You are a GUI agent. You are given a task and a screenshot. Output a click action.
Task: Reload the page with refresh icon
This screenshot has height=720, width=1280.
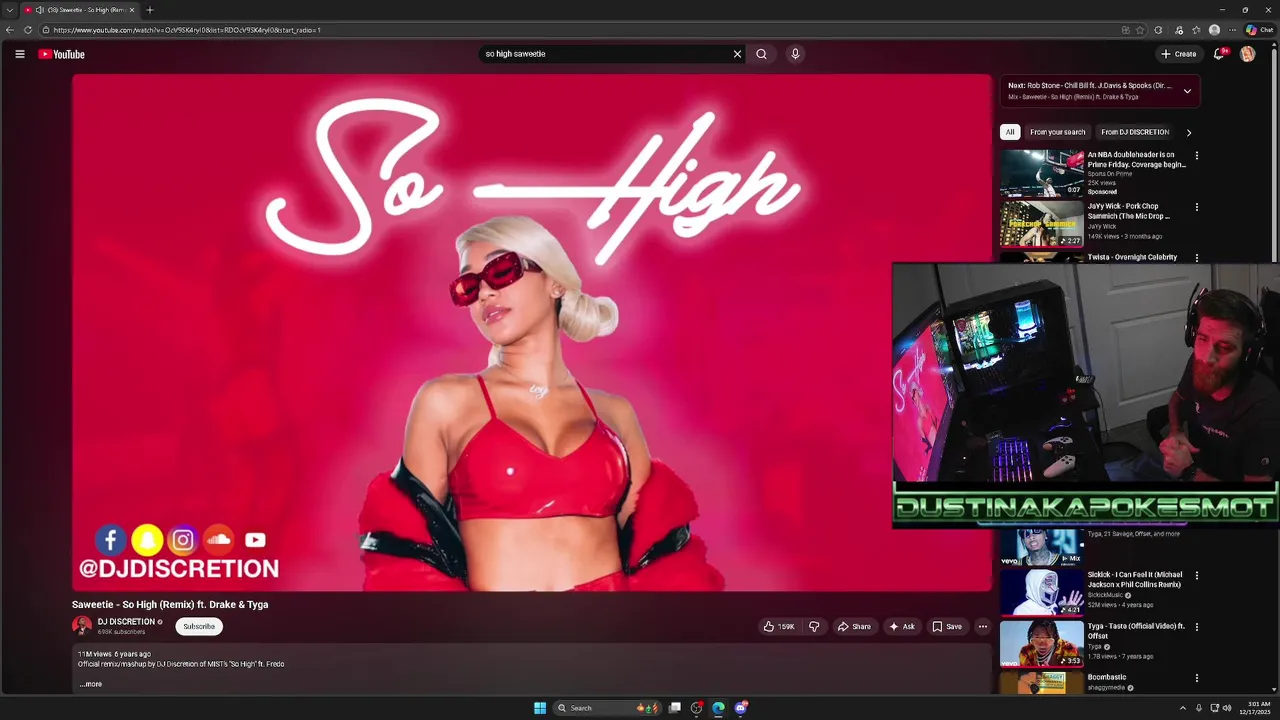pyautogui.click(x=28, y=30)
